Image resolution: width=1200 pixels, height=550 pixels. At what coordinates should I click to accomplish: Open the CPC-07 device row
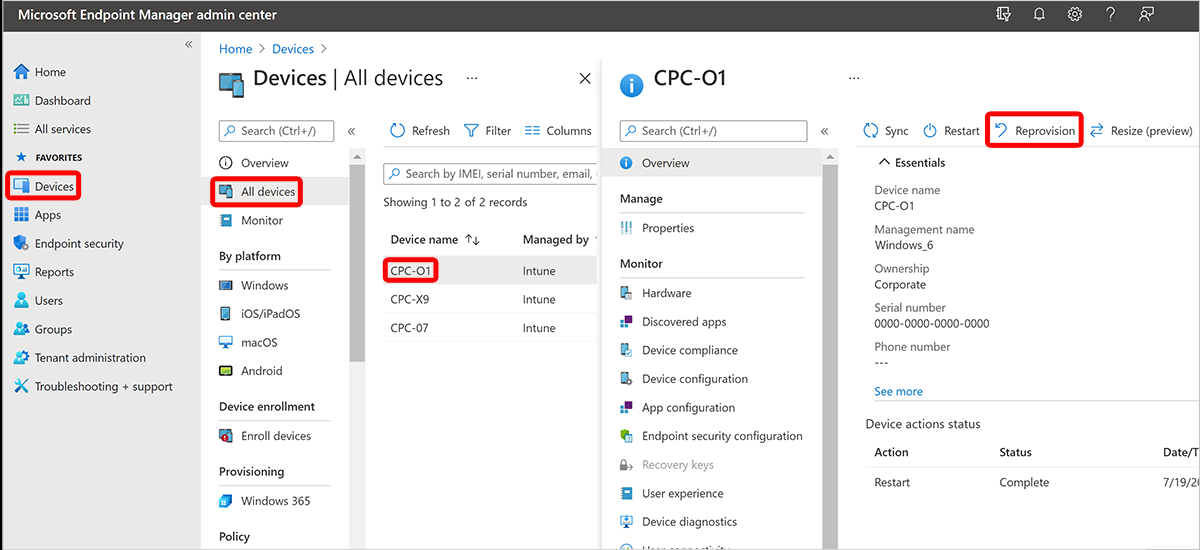click(490, 328)
